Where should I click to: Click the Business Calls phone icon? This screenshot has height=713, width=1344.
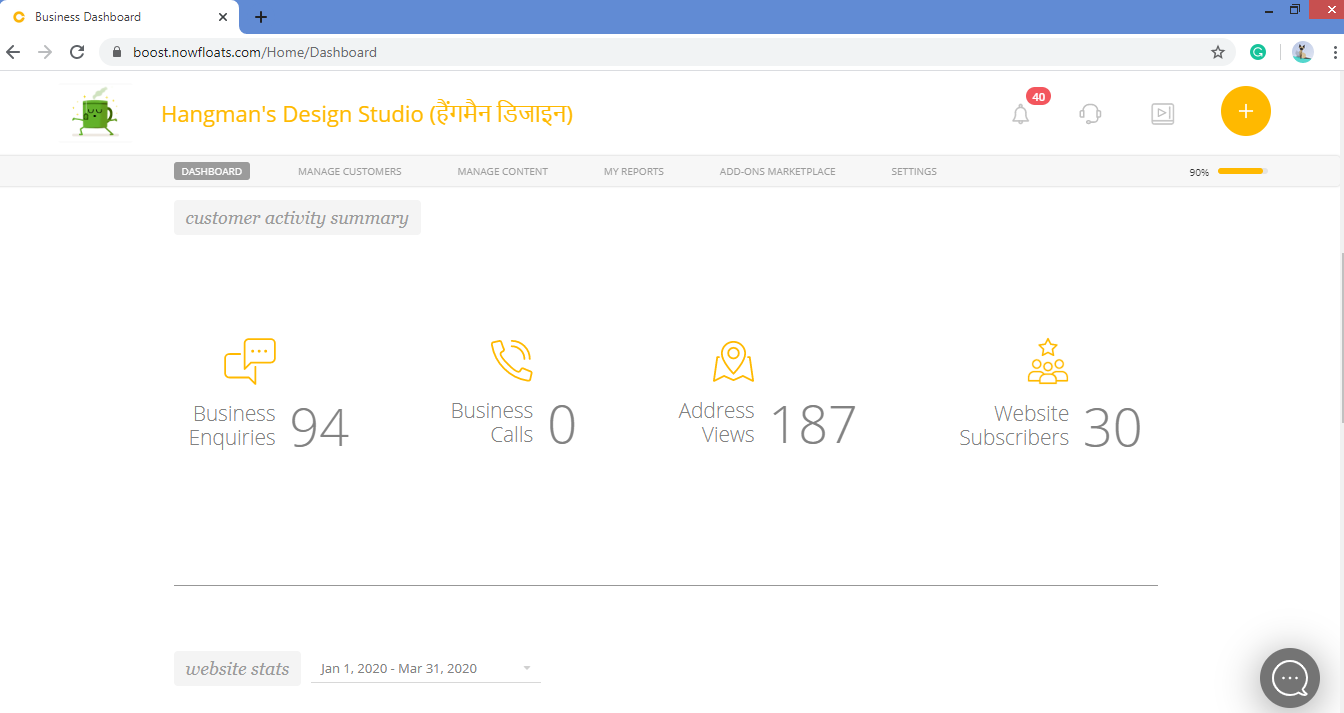click(x=511, y=360)
